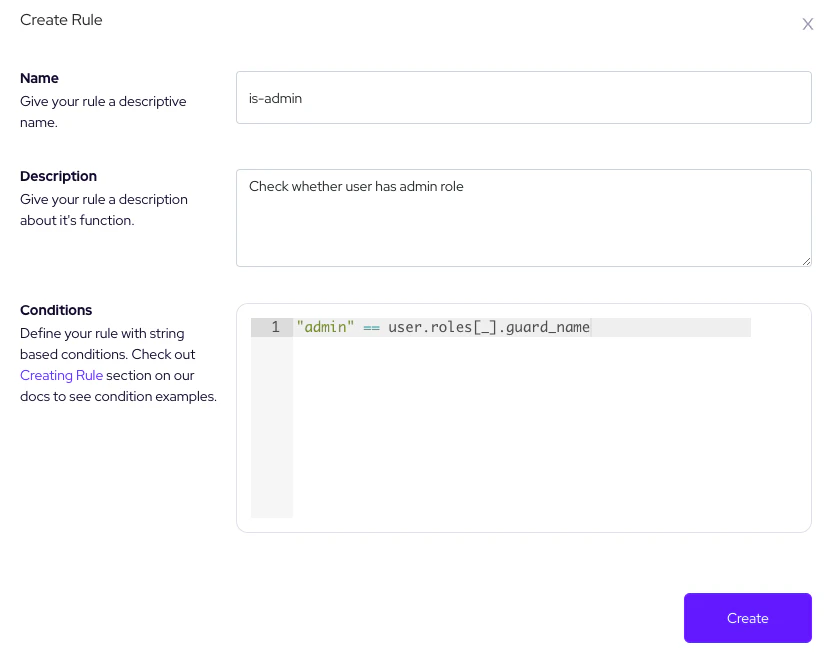This screenshot has width=834, height=662.
Task: Click the resize grip on Description box
Action: [806, 260]
